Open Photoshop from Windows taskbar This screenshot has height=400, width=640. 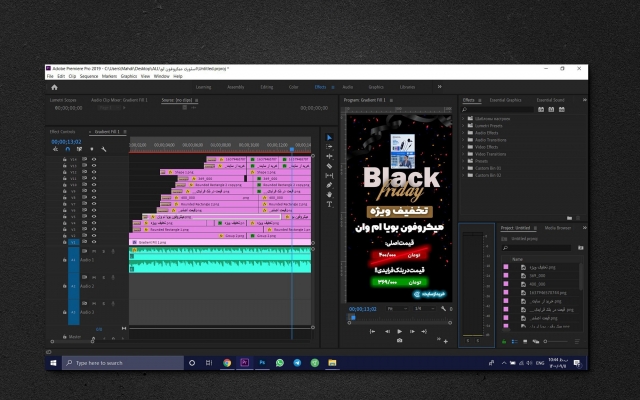point(262,362)
